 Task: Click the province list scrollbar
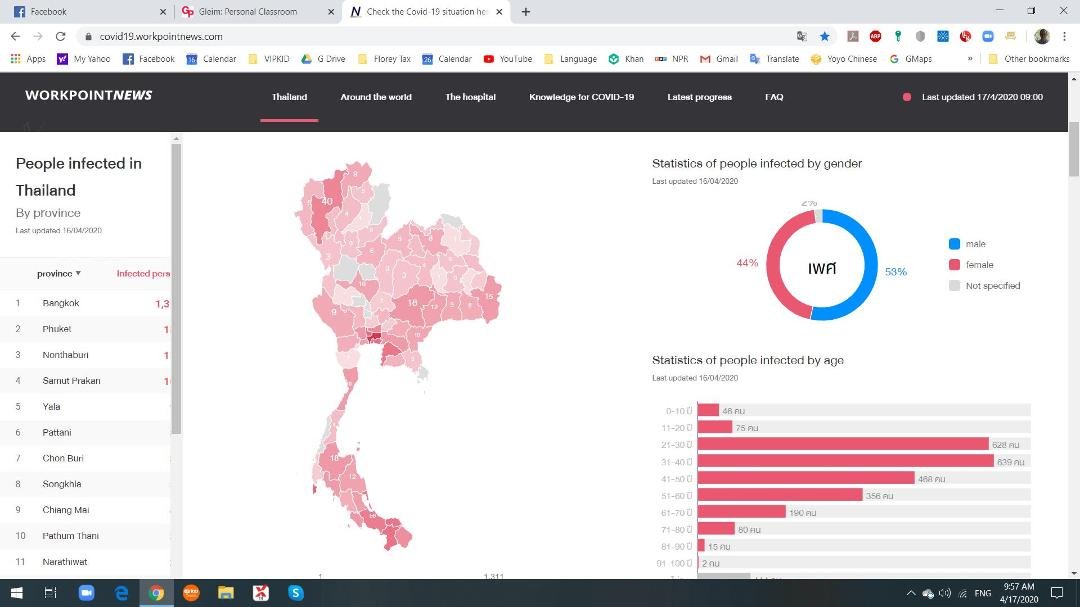[x=176, y=288]
